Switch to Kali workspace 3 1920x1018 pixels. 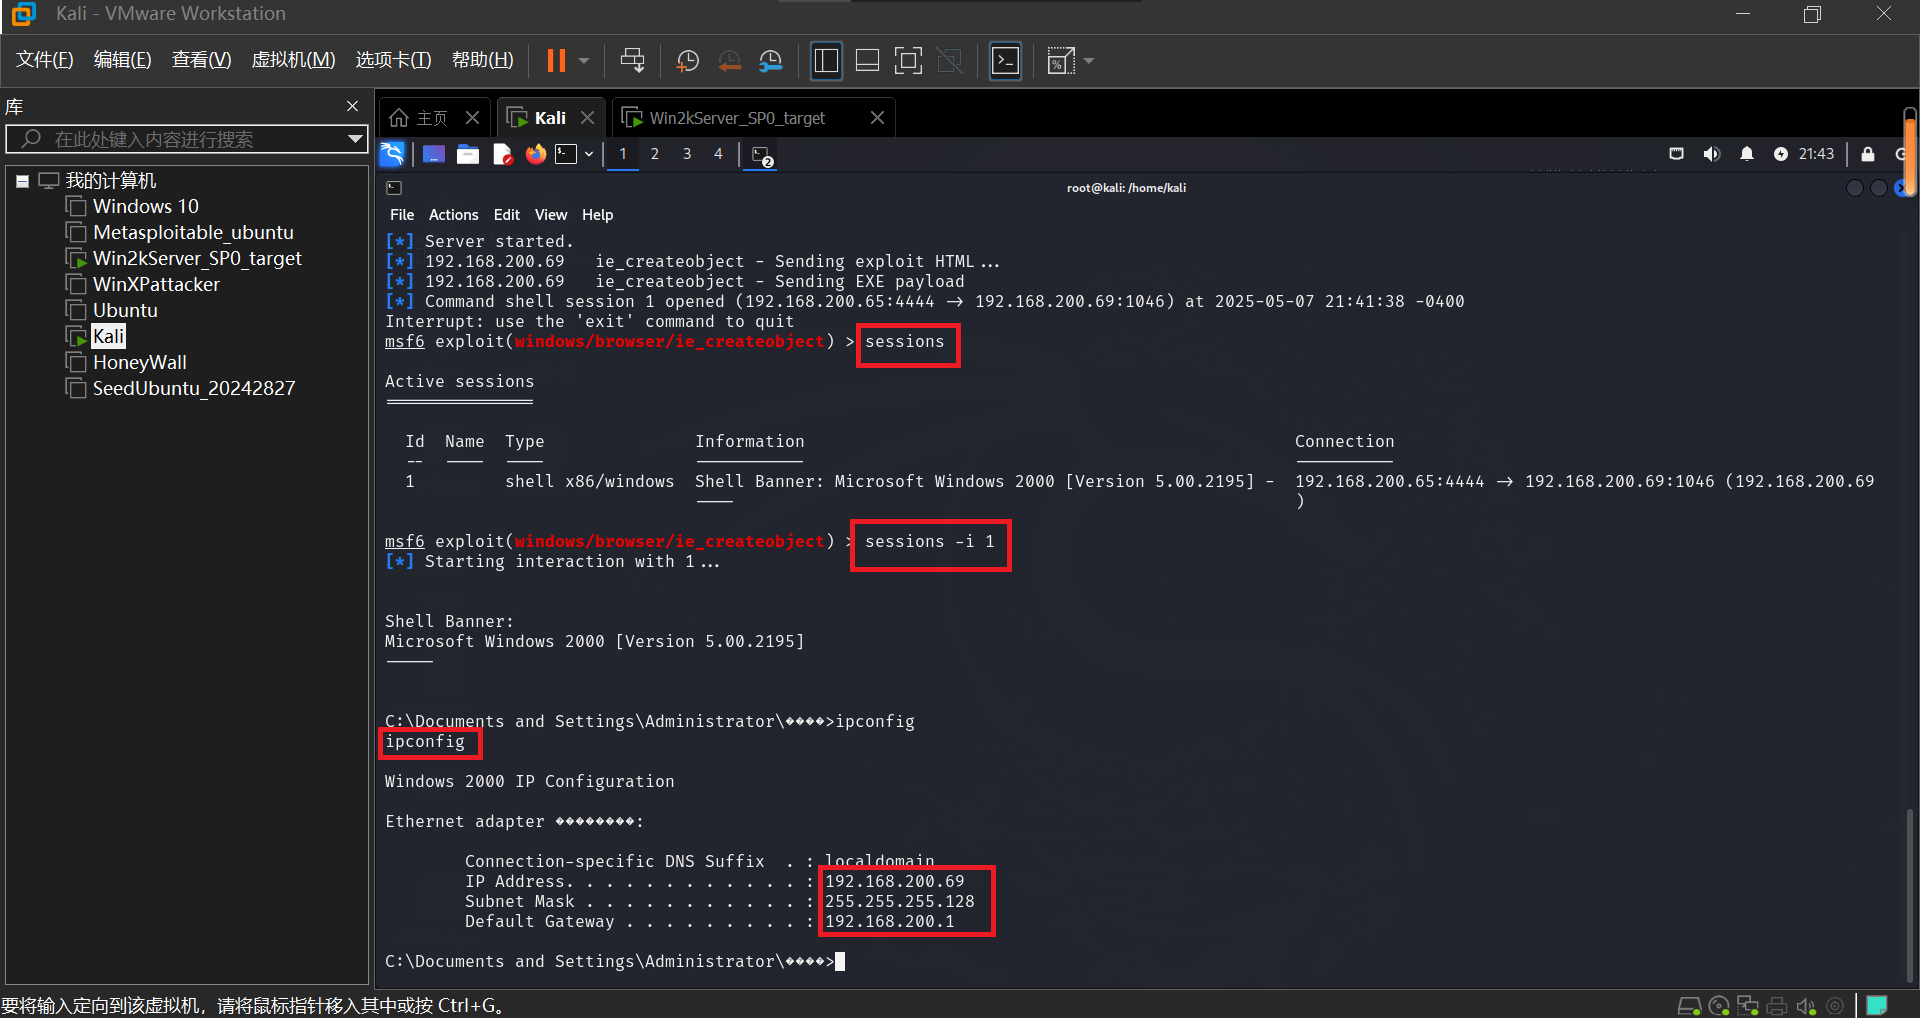click(687, 154)
